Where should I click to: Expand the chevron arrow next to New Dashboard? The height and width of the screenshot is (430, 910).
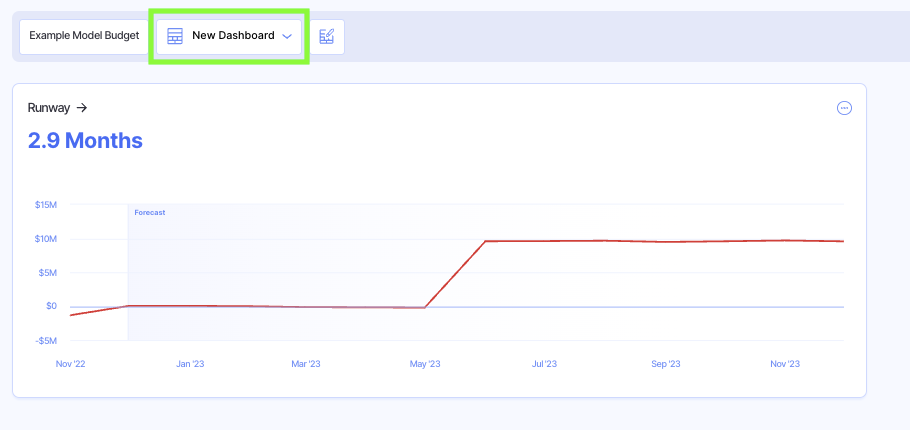[287, 36]
